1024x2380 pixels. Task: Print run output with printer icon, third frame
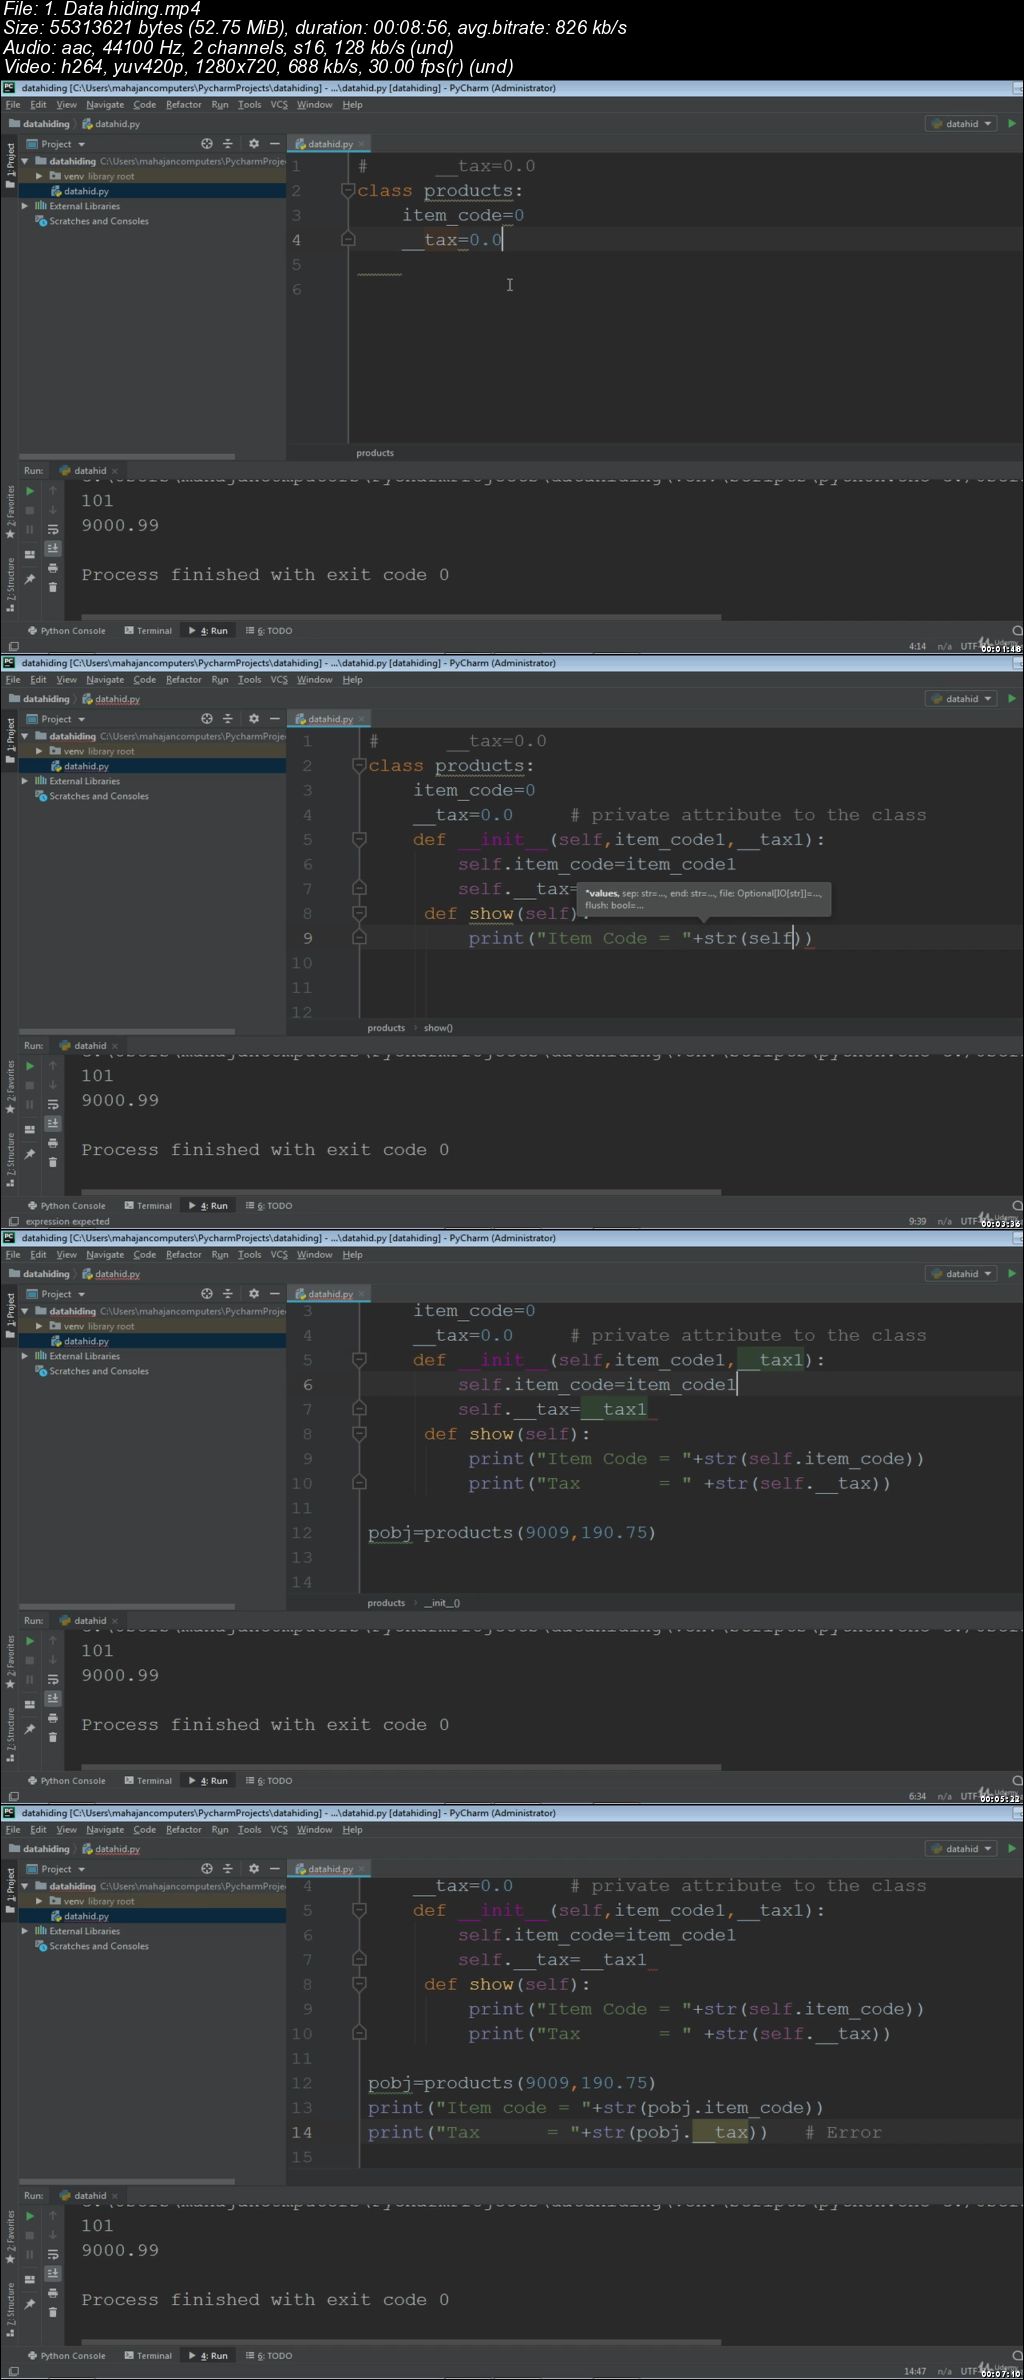click(53, 1718)
